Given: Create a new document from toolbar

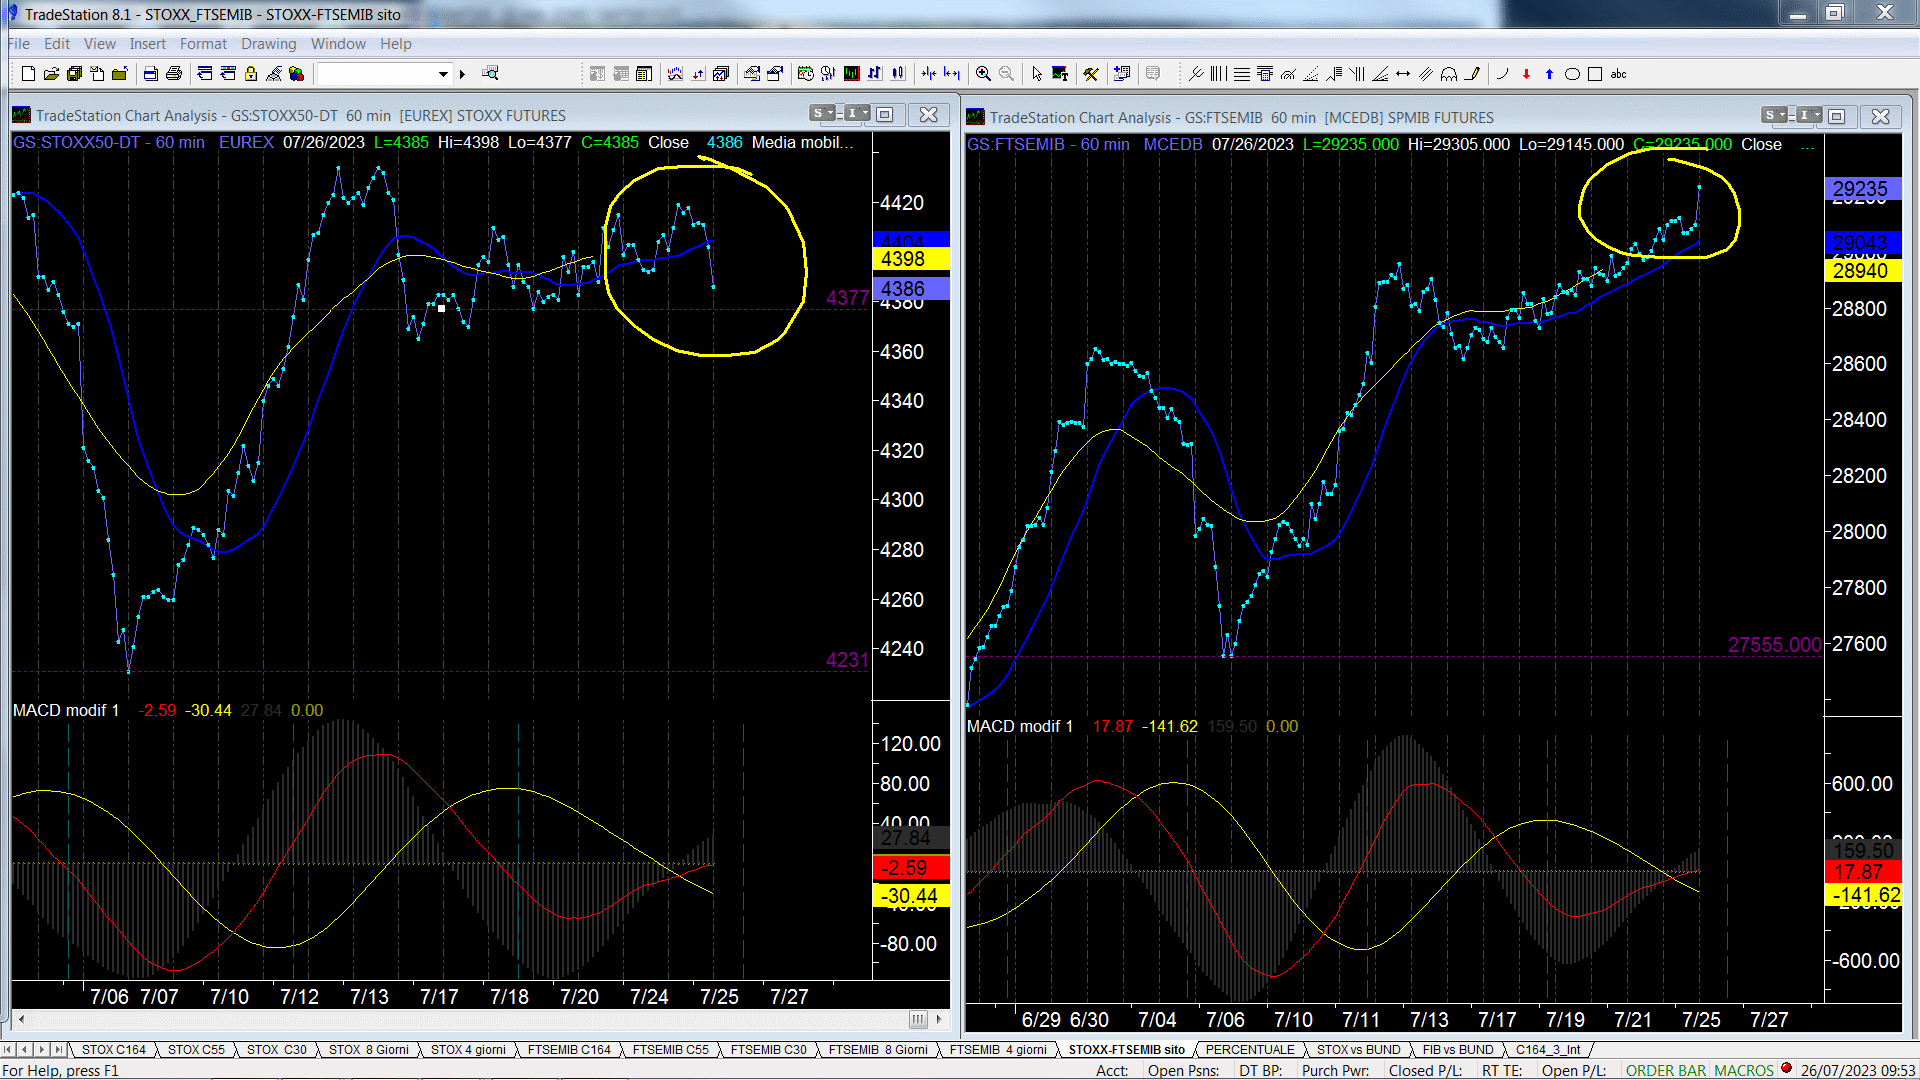Looking at the screenshot, I should click(28, 74).
